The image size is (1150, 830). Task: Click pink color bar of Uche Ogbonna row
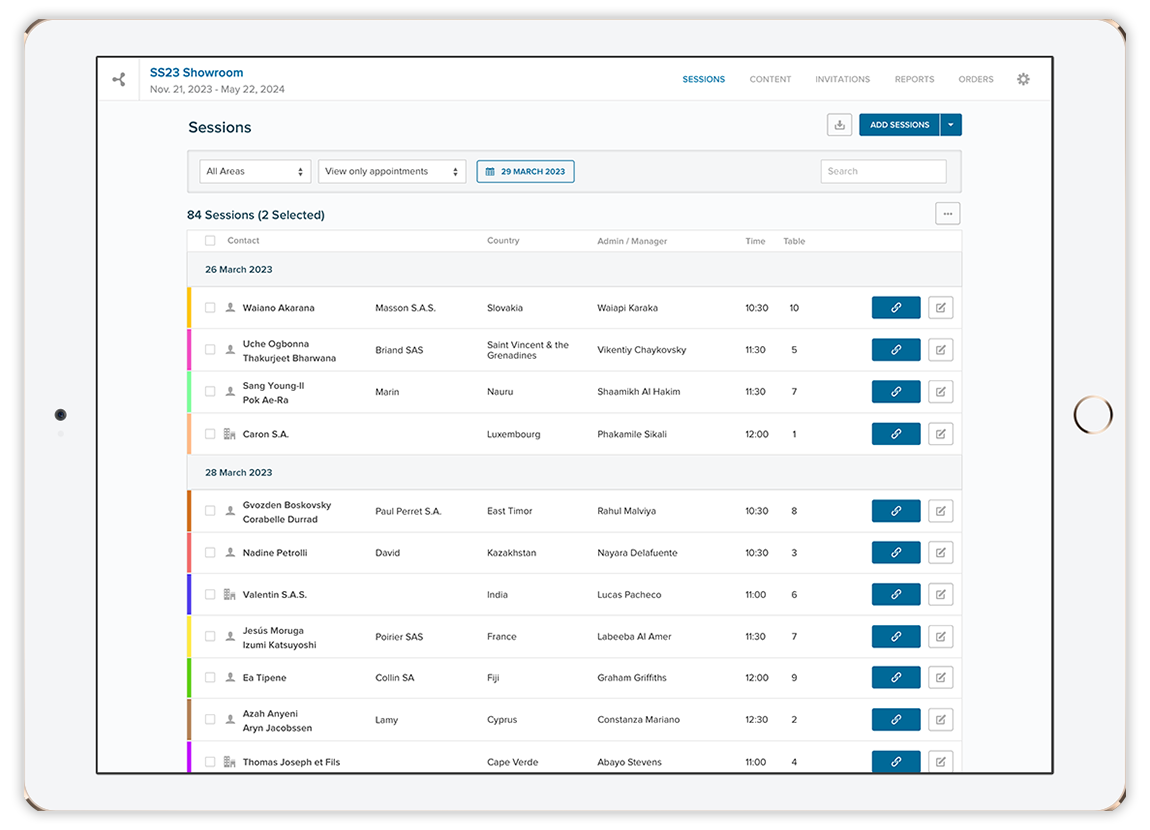tap(189, 350)
